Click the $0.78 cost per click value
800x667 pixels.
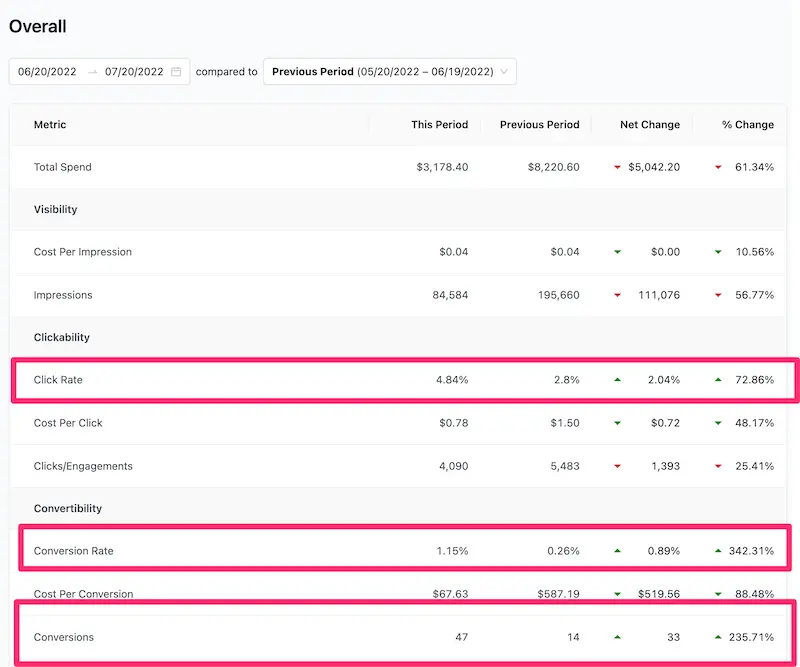tap(454, 423)
